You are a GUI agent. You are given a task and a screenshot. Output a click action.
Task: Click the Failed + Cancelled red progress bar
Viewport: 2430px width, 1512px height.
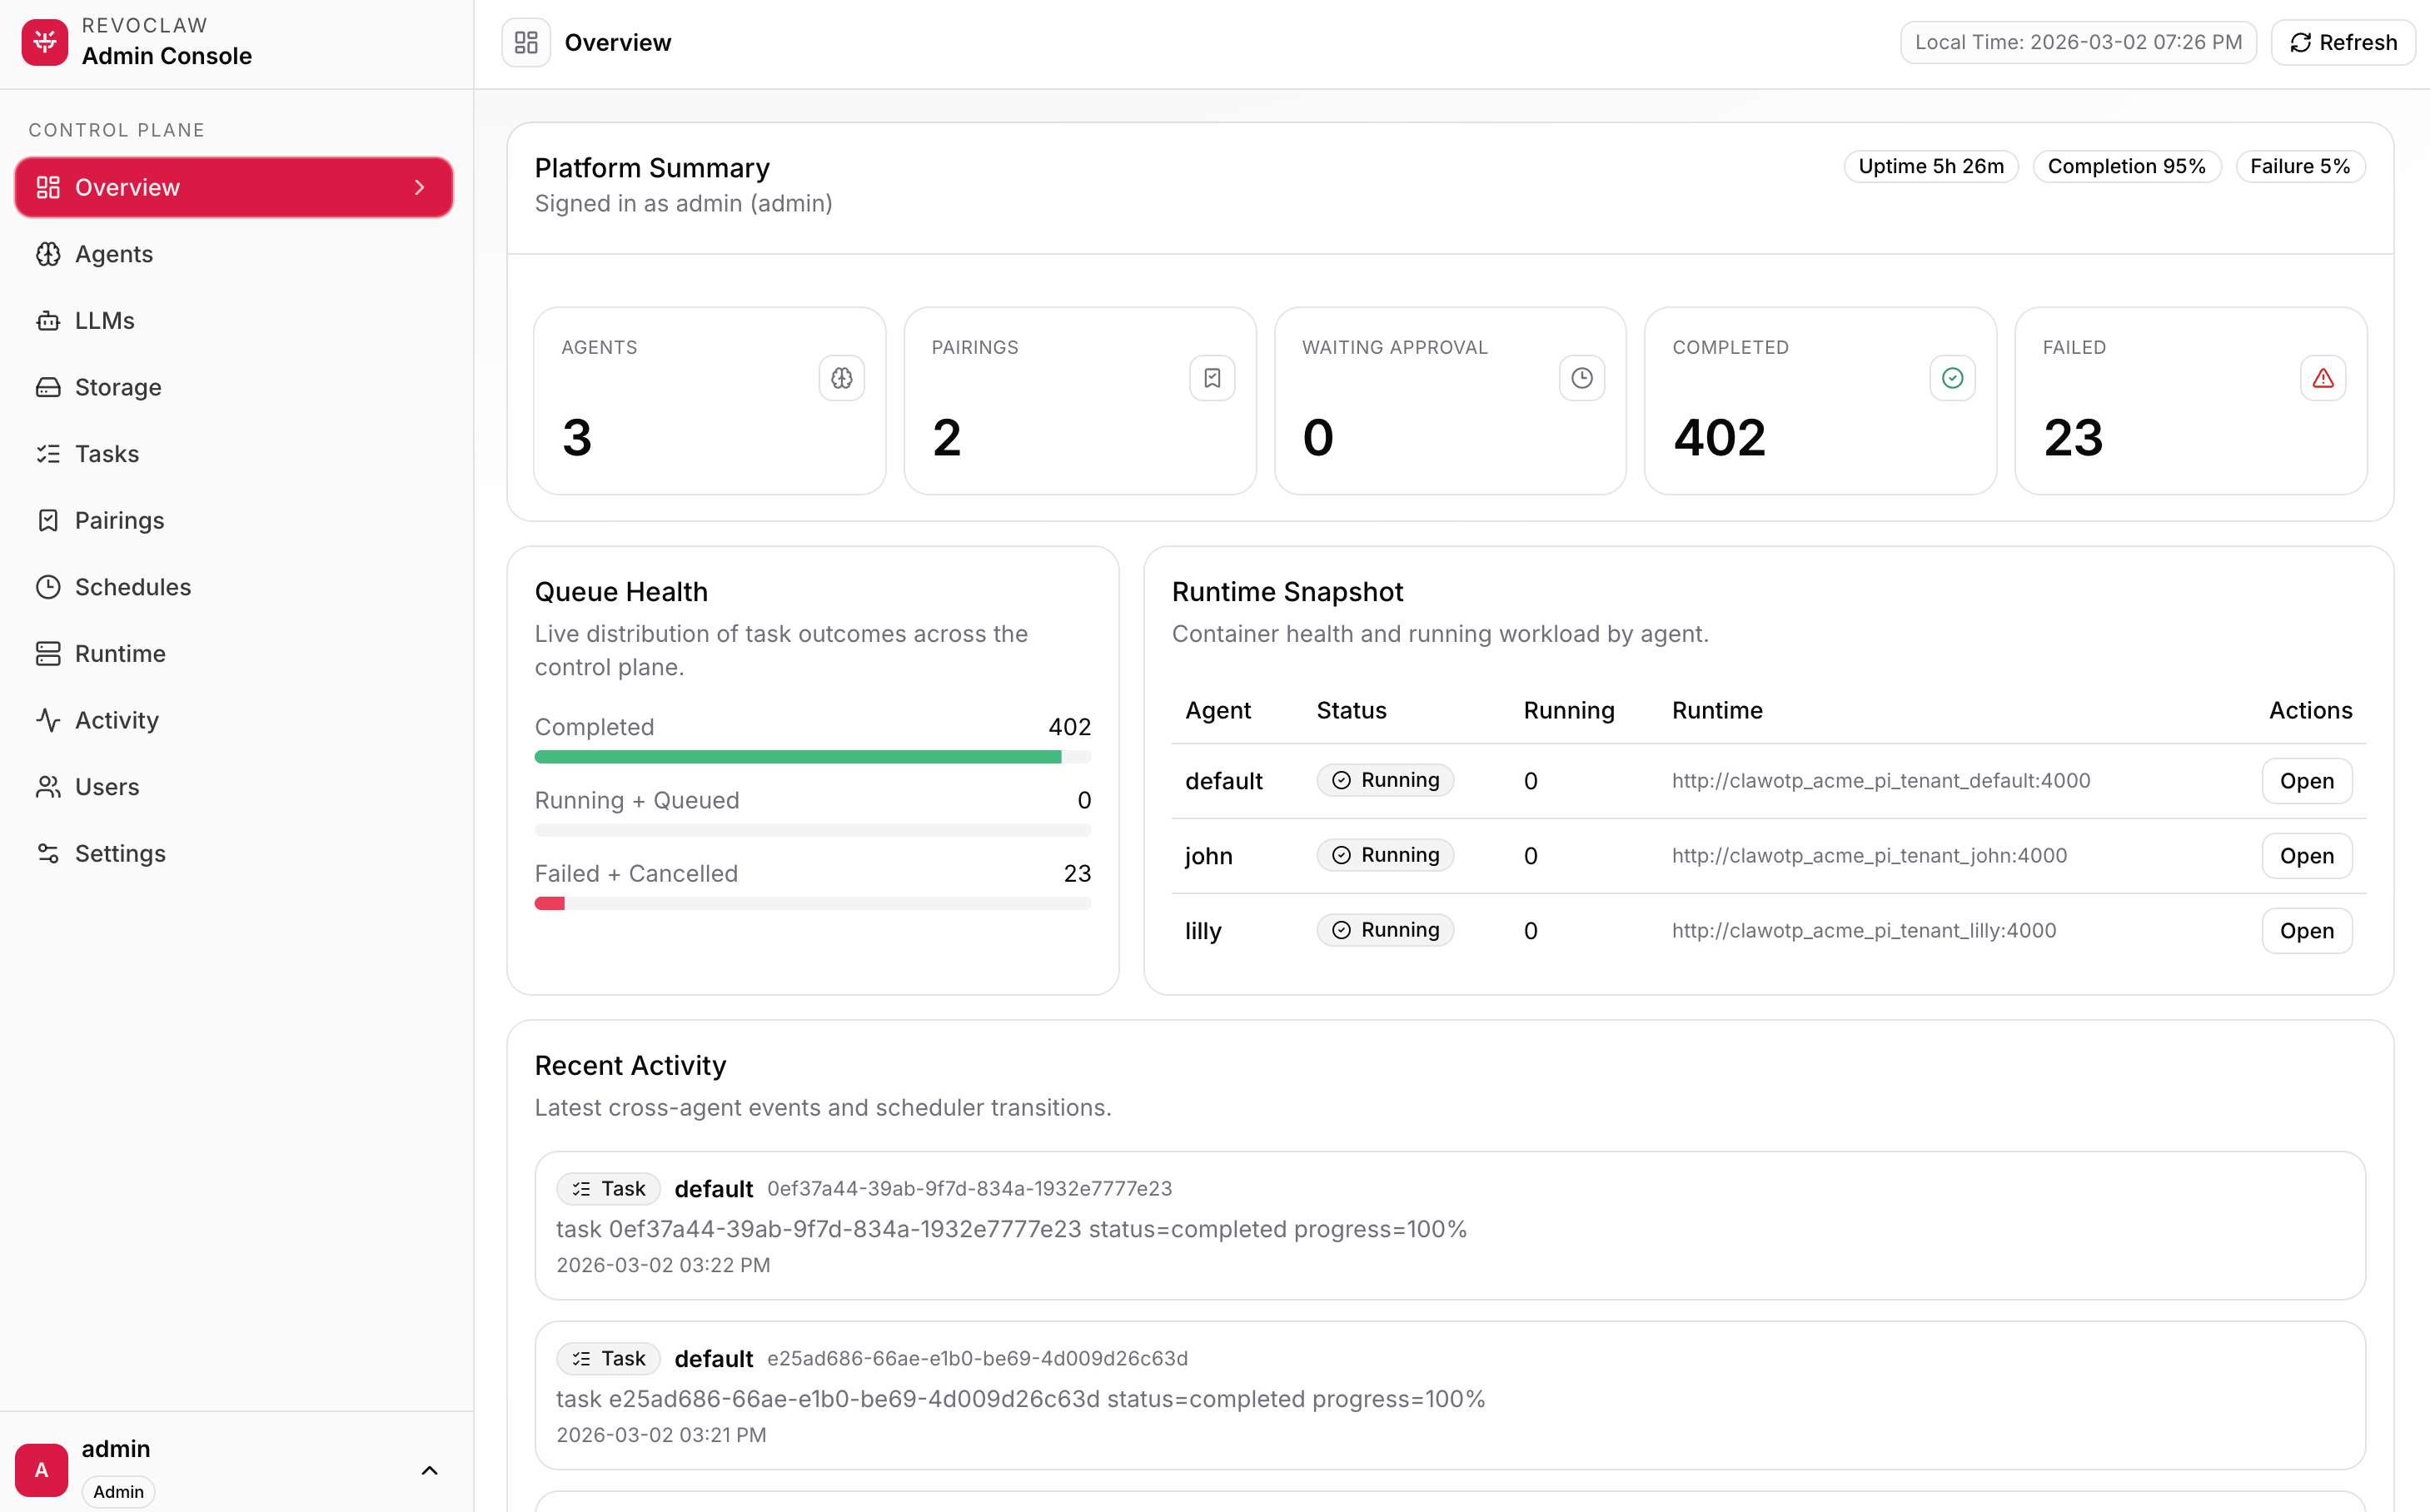coord(549,904)
